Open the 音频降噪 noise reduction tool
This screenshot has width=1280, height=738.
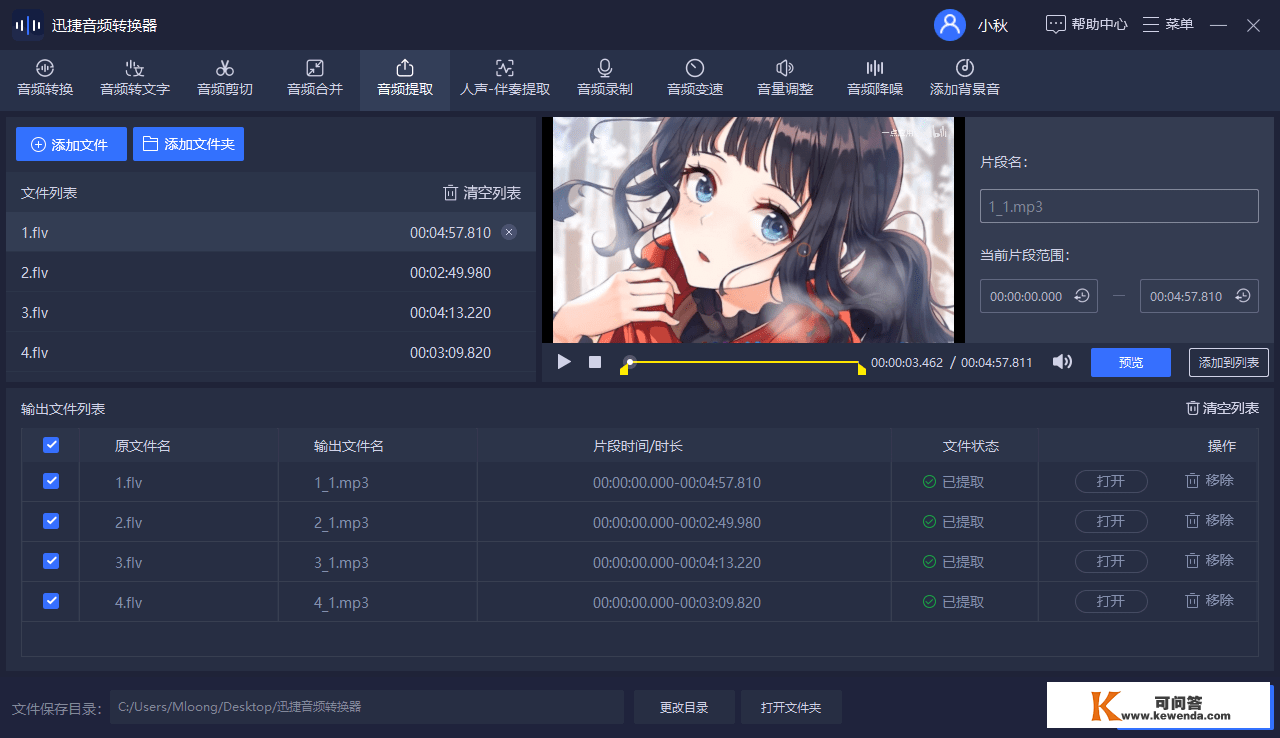[x=875, y=78]
